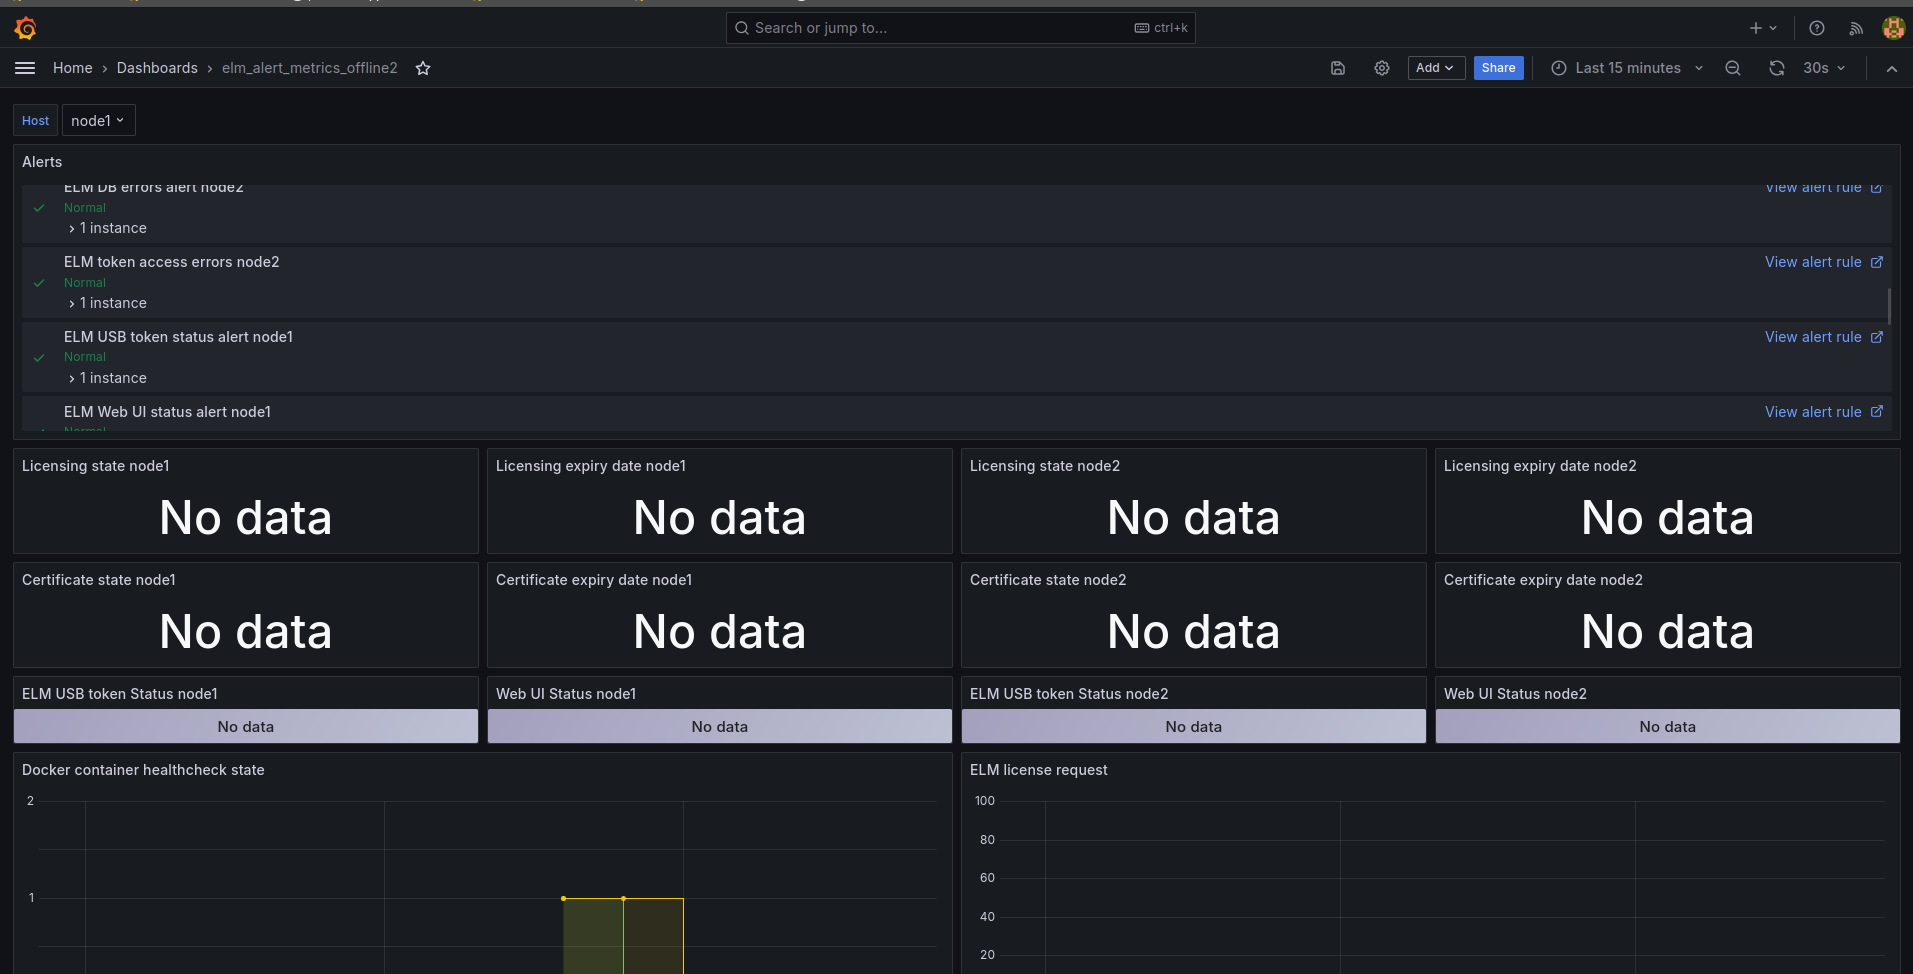1913x974 pixels.
Task: Click the Licensing state node2 panel title
Action: tap(1045, 466)
